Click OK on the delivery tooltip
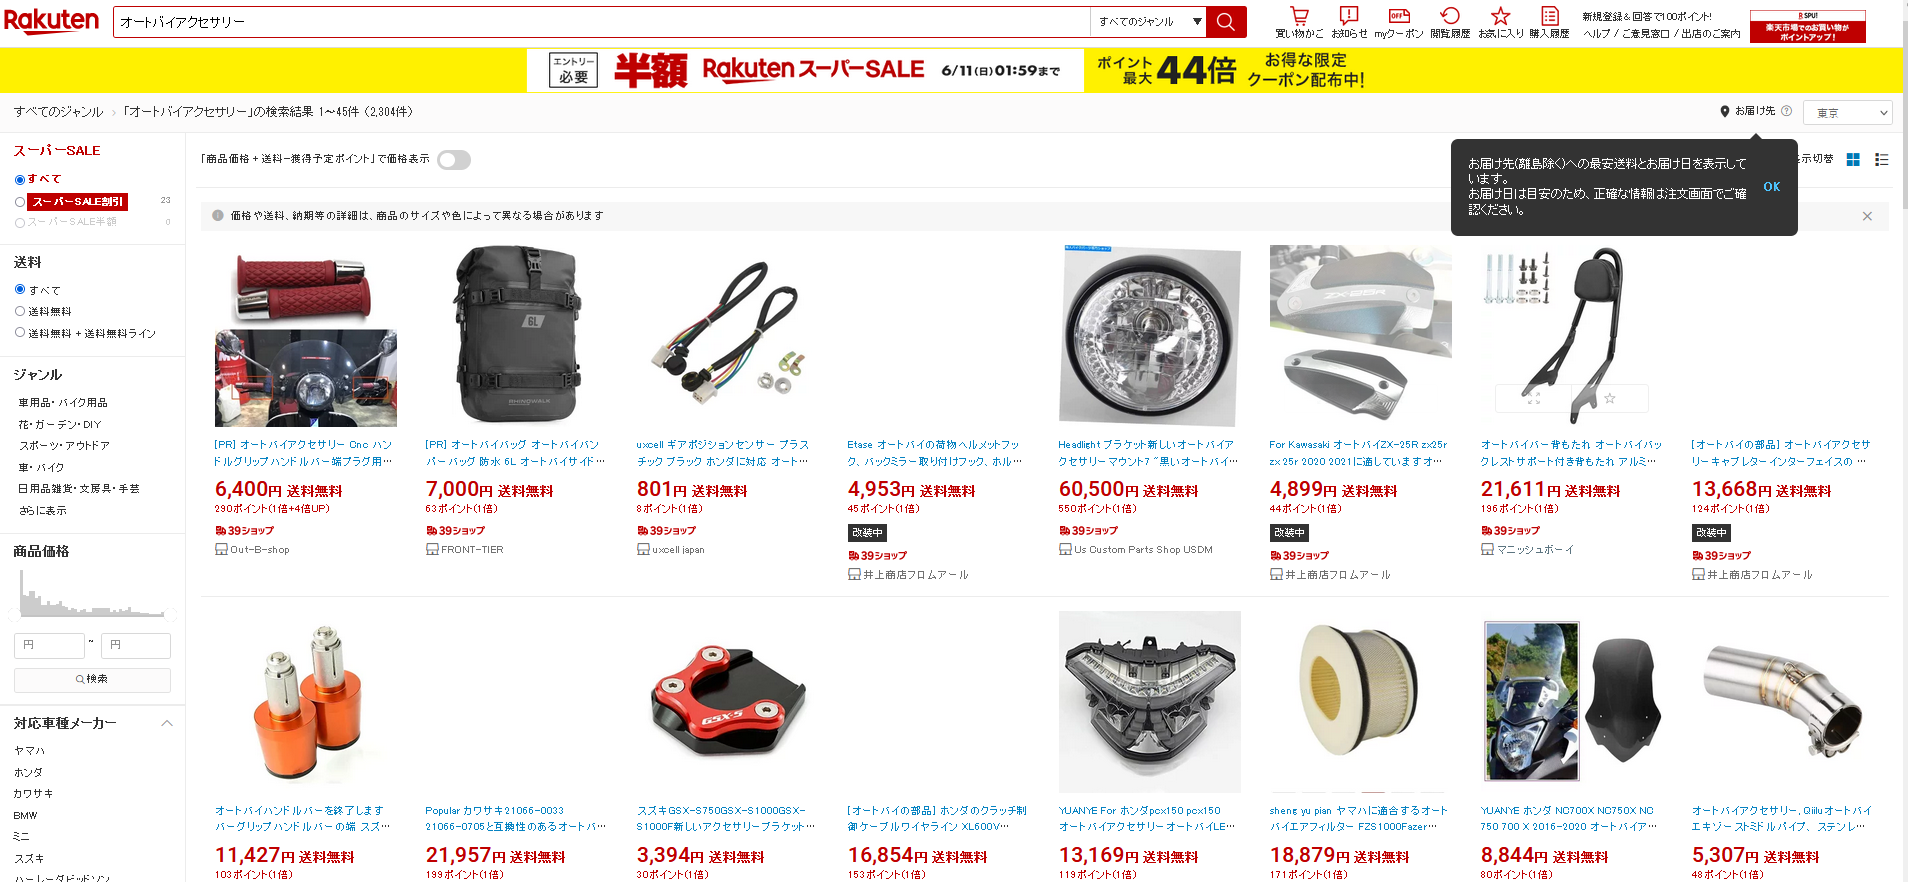This screenshot has width=1908, height=882. 1772,187
